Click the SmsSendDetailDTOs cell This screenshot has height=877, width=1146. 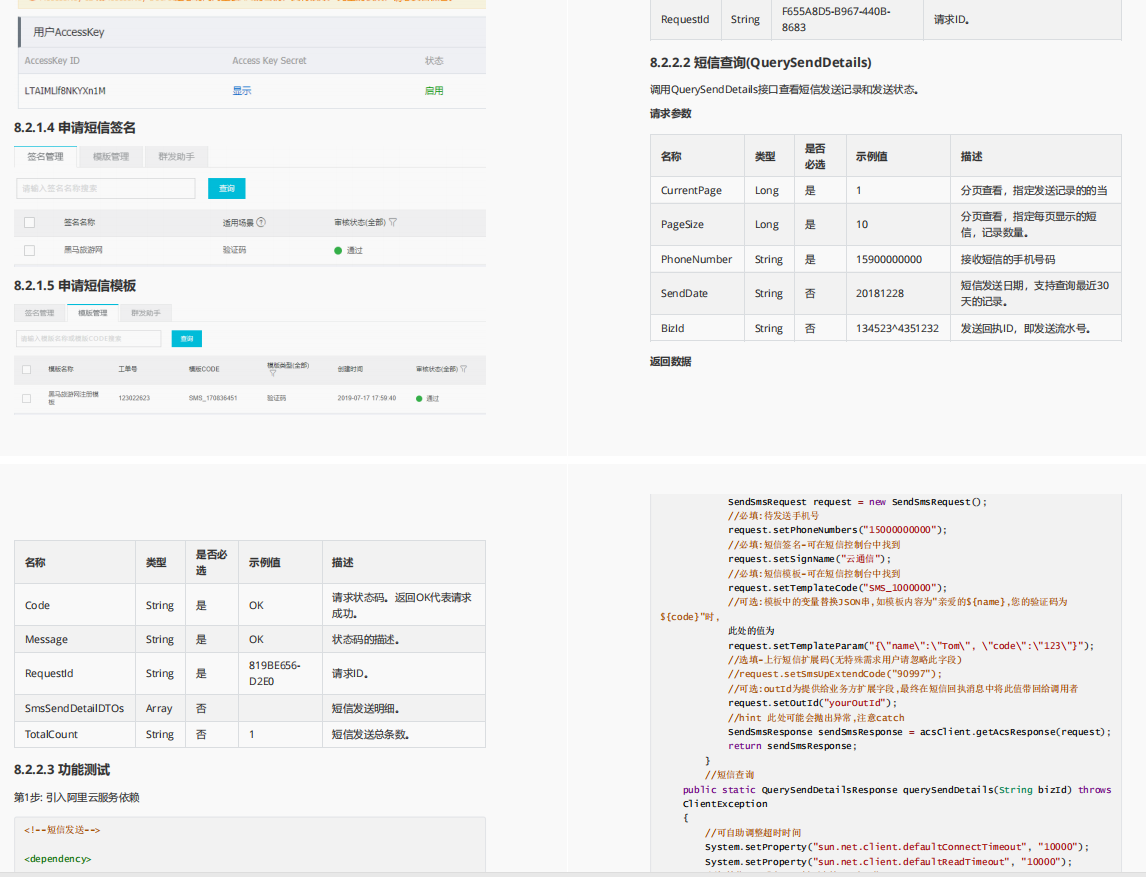click(75, 708)
